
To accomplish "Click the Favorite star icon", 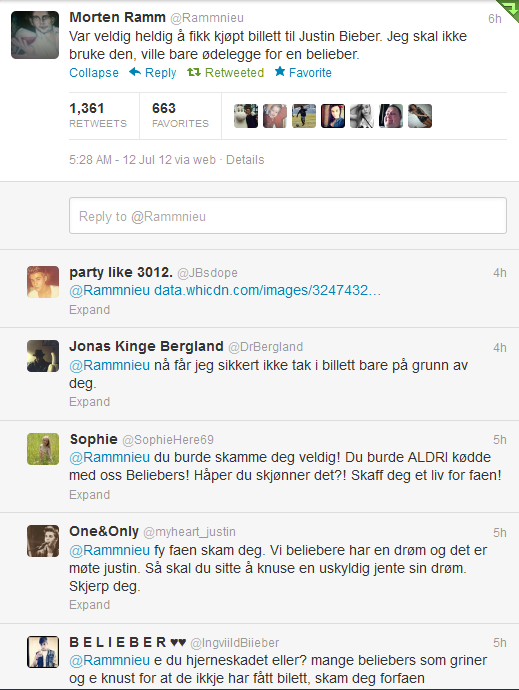I will pos(280,71).
